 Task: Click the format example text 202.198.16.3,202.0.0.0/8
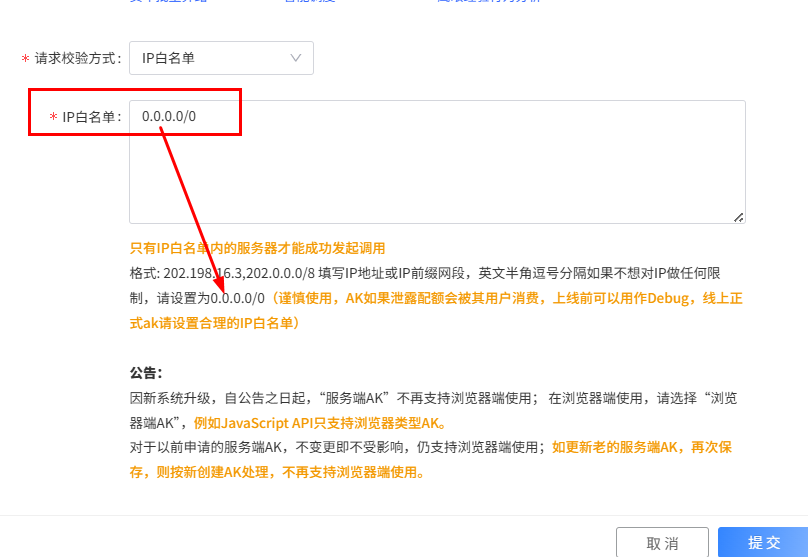239,273
